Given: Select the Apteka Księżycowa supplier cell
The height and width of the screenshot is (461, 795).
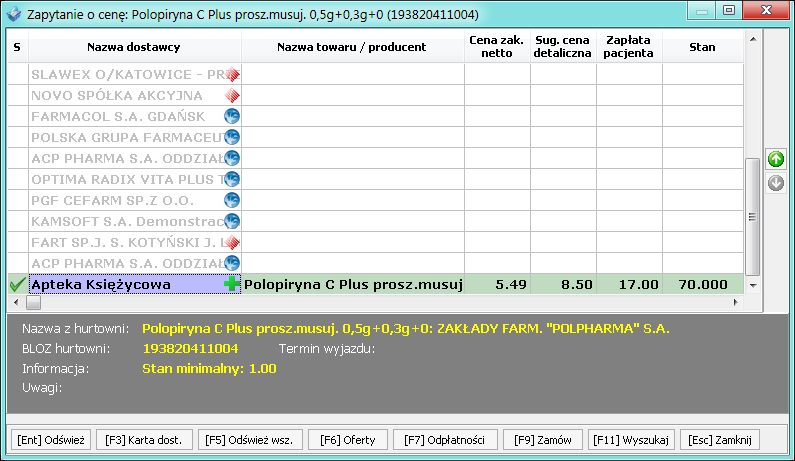Looking at the screenshot, I should 135,284.
